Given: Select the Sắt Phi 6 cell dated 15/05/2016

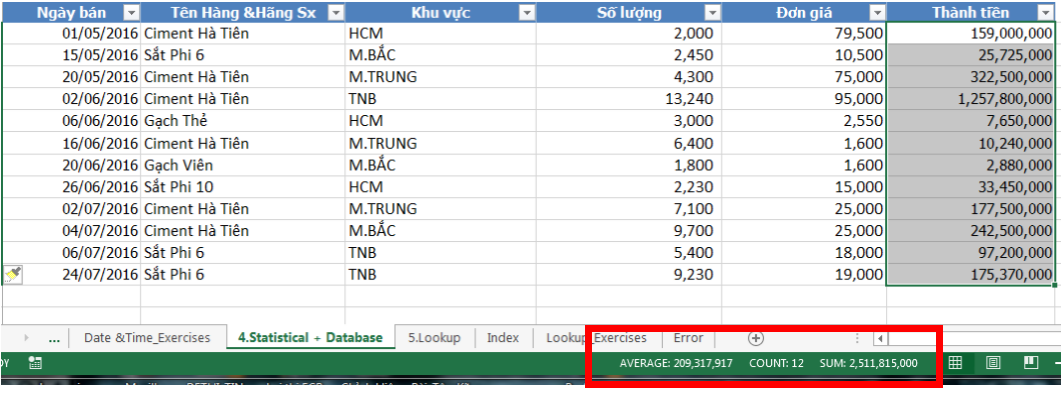Looking at the screenshot, I should point(243,55).
